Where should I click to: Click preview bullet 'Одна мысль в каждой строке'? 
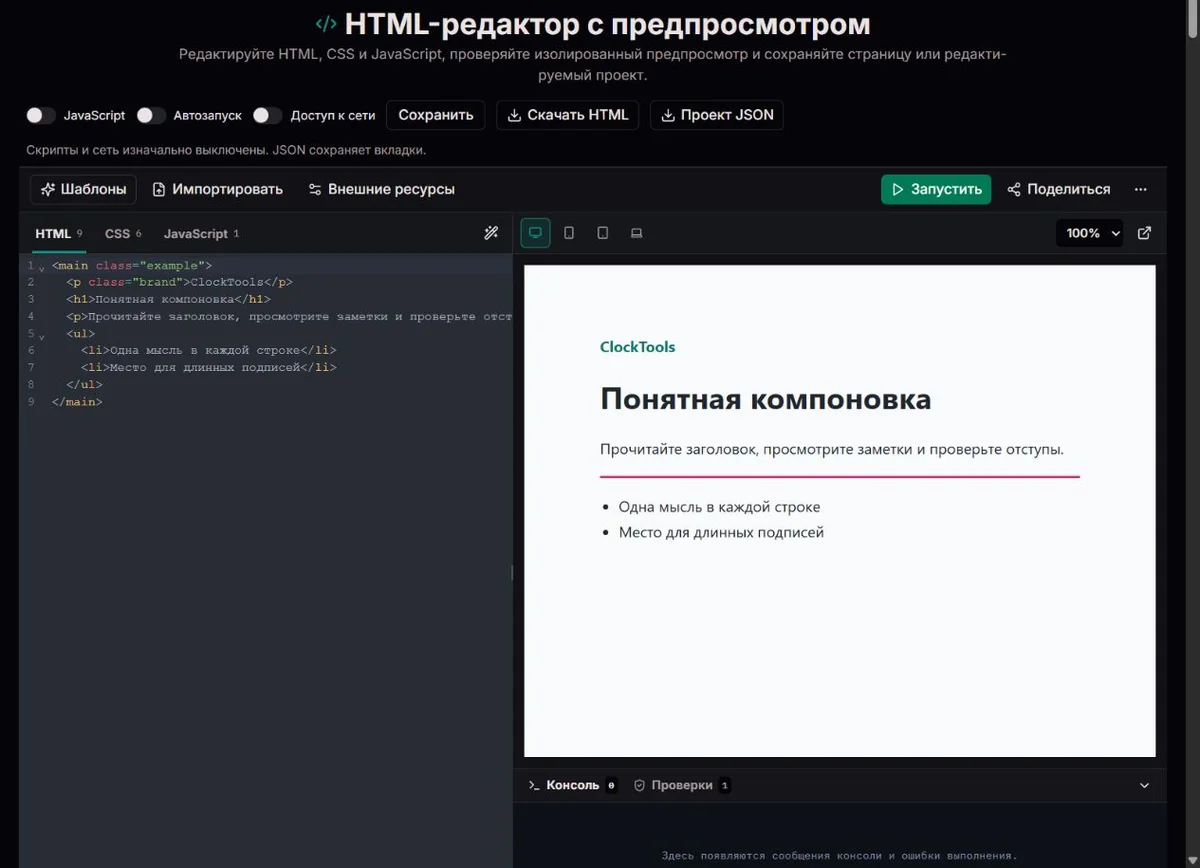[719, 507]
